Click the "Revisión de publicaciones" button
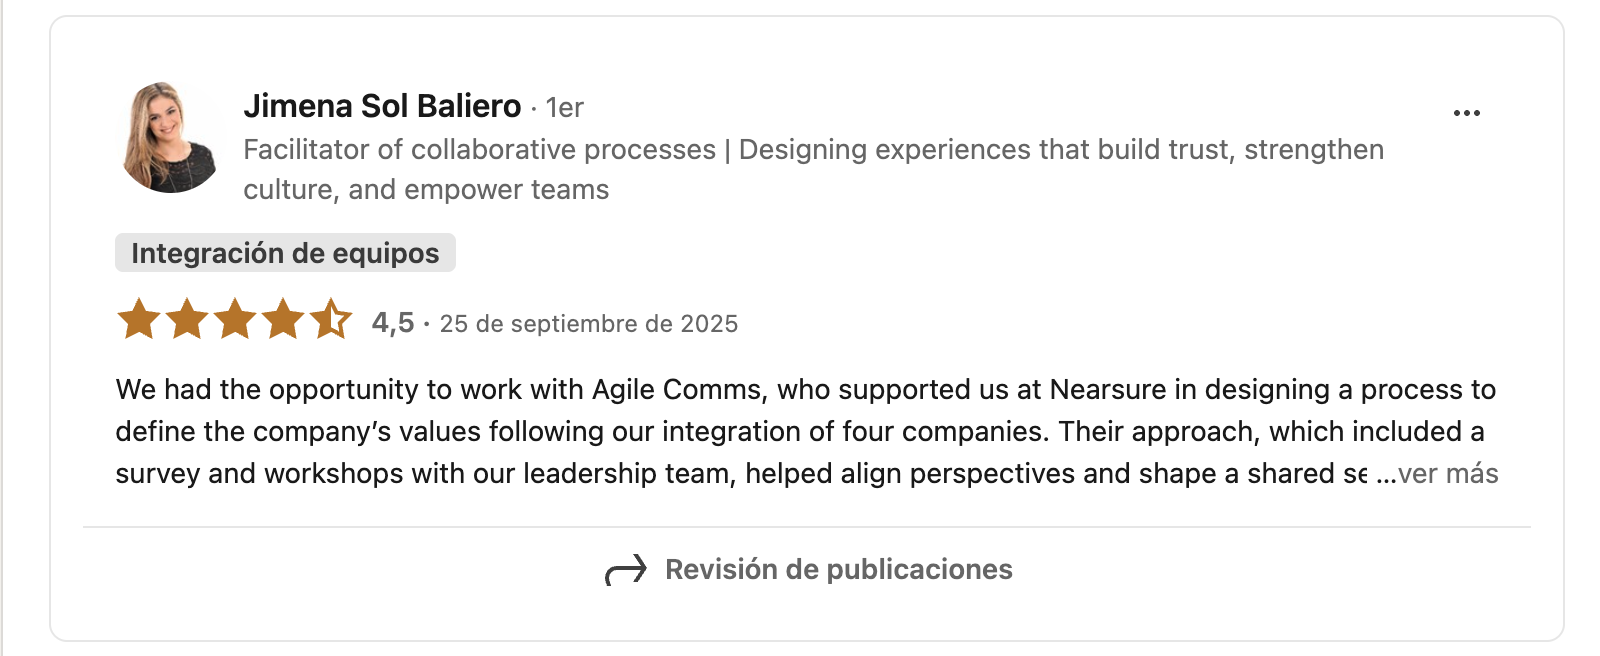Image resolution: width=1600 pixels, height=656 pixels. click(838, 570)
